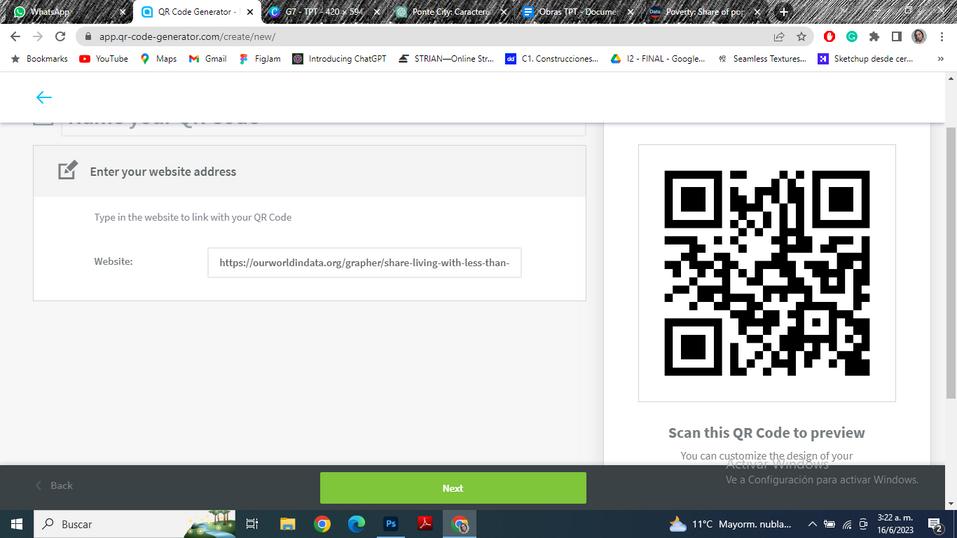The width and height of the screenshot is (957, 538).
Task: Open the extensions puzzle icon
Action: pyautogui.click(x=874, y=37)
